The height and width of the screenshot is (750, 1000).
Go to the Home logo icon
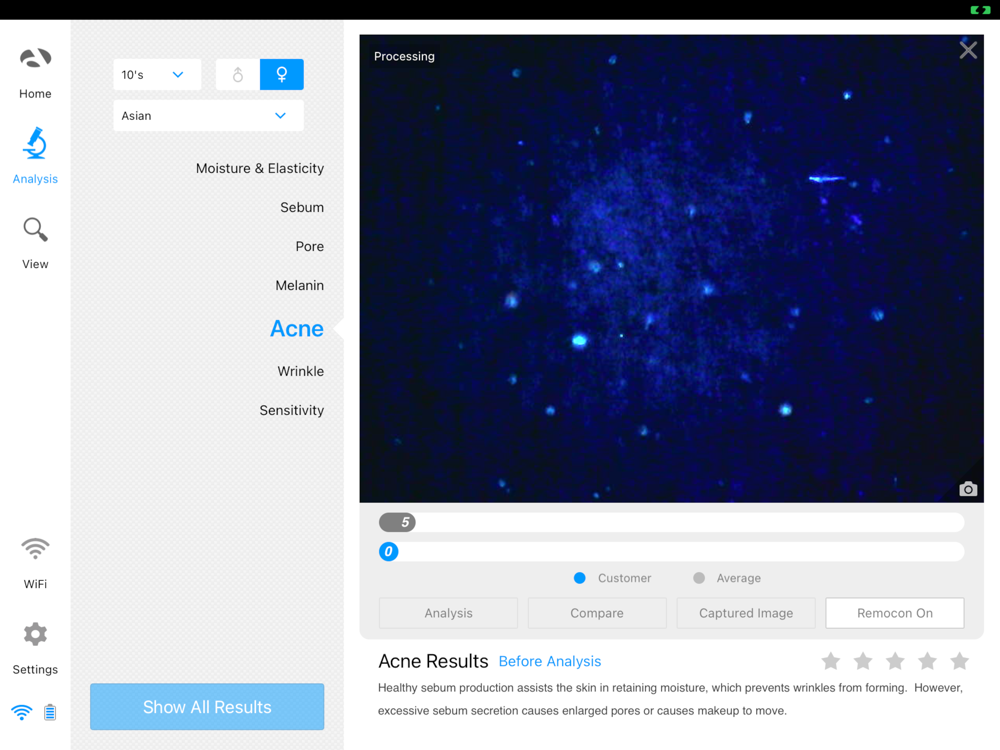(35, 59)
